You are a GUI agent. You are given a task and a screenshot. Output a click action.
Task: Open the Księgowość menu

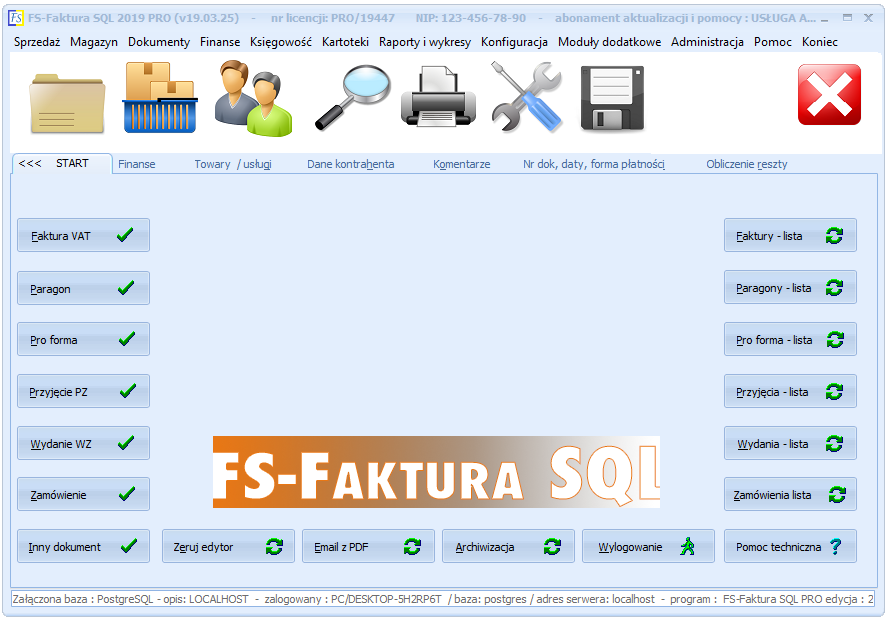(x=281, y=42)
